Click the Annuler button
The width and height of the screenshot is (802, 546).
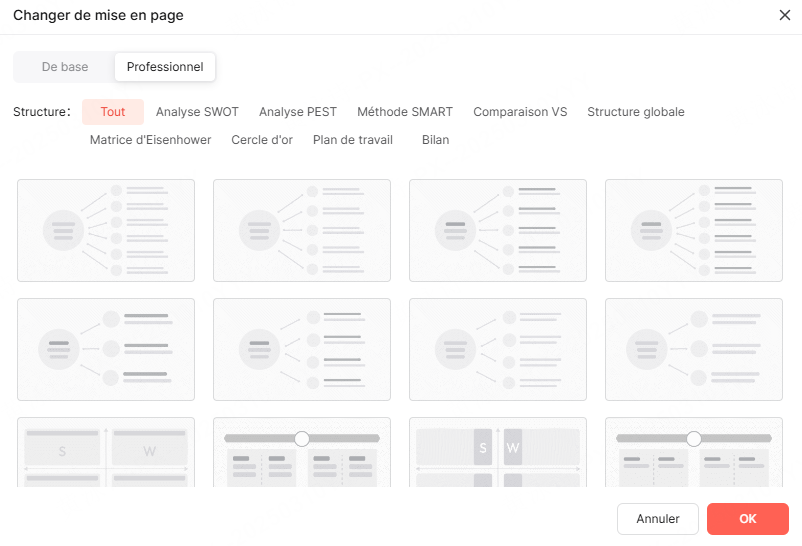point(658,519)
